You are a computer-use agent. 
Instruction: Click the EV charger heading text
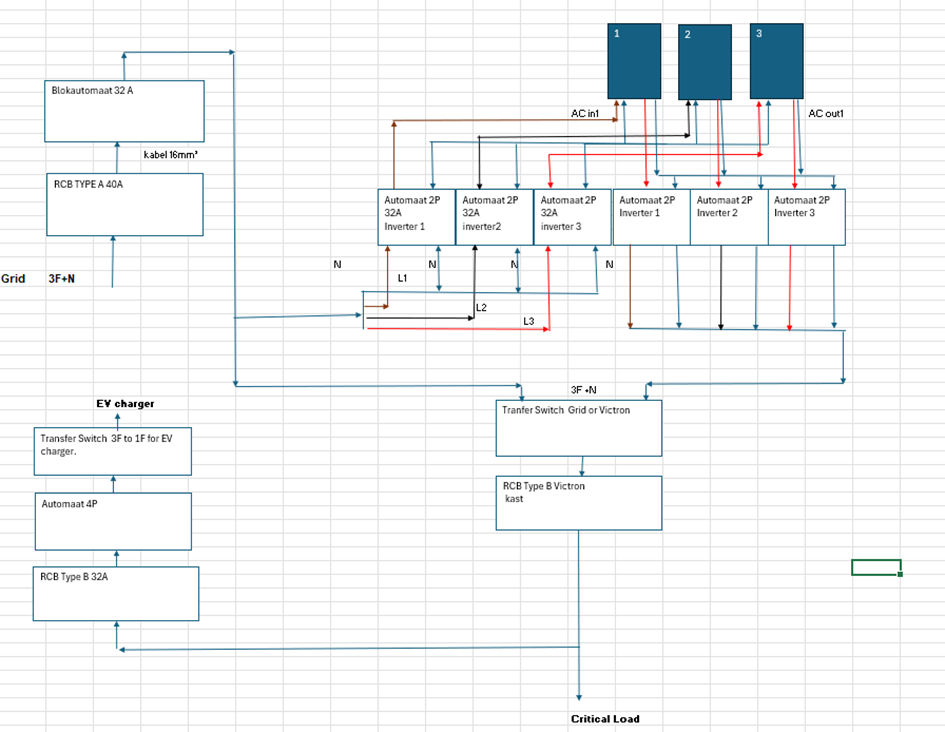[125, 404]
